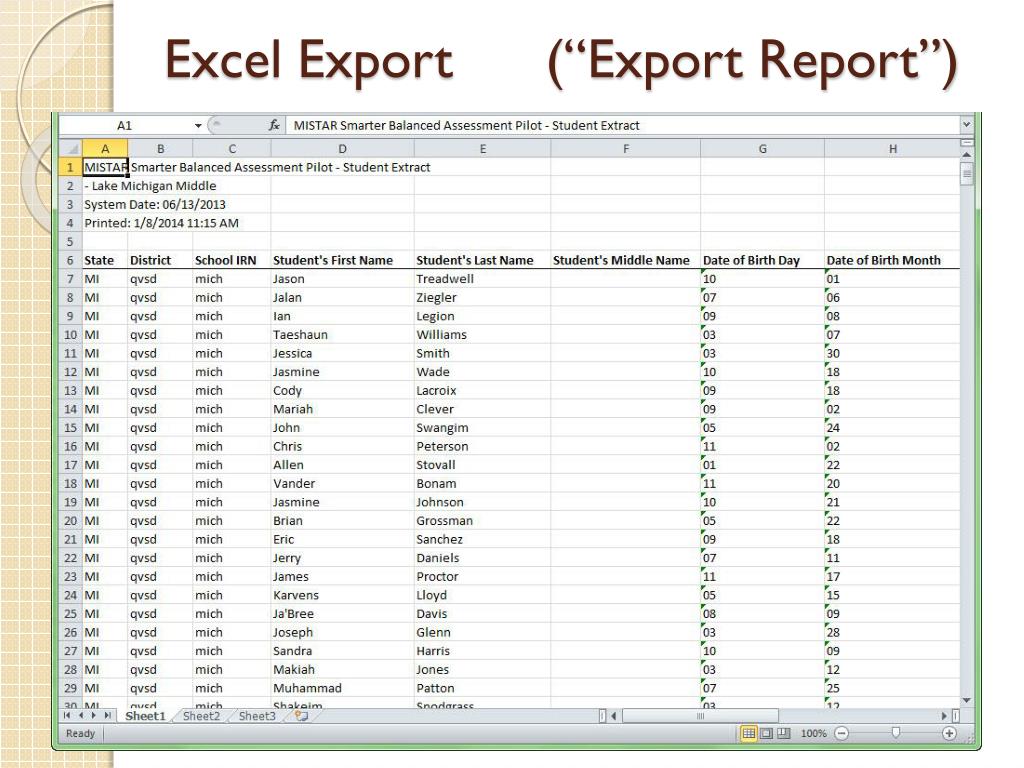Jump to last sheet with navigation arrow
Screen dimensions: 1024x768
point(107,716)
